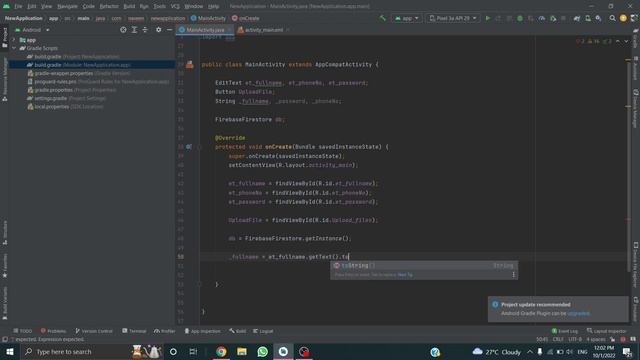
Task: Switch to the MainActivity.java editor tab
Action: 205,30
